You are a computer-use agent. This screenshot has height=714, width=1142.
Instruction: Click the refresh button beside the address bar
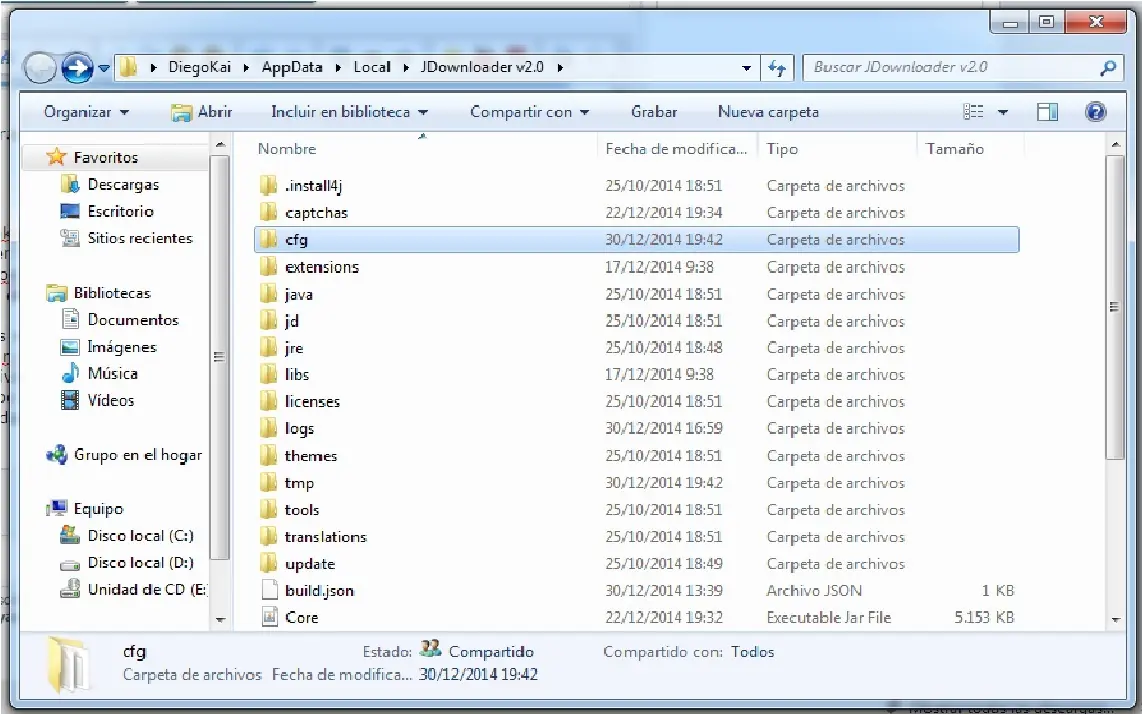point(777,68)
